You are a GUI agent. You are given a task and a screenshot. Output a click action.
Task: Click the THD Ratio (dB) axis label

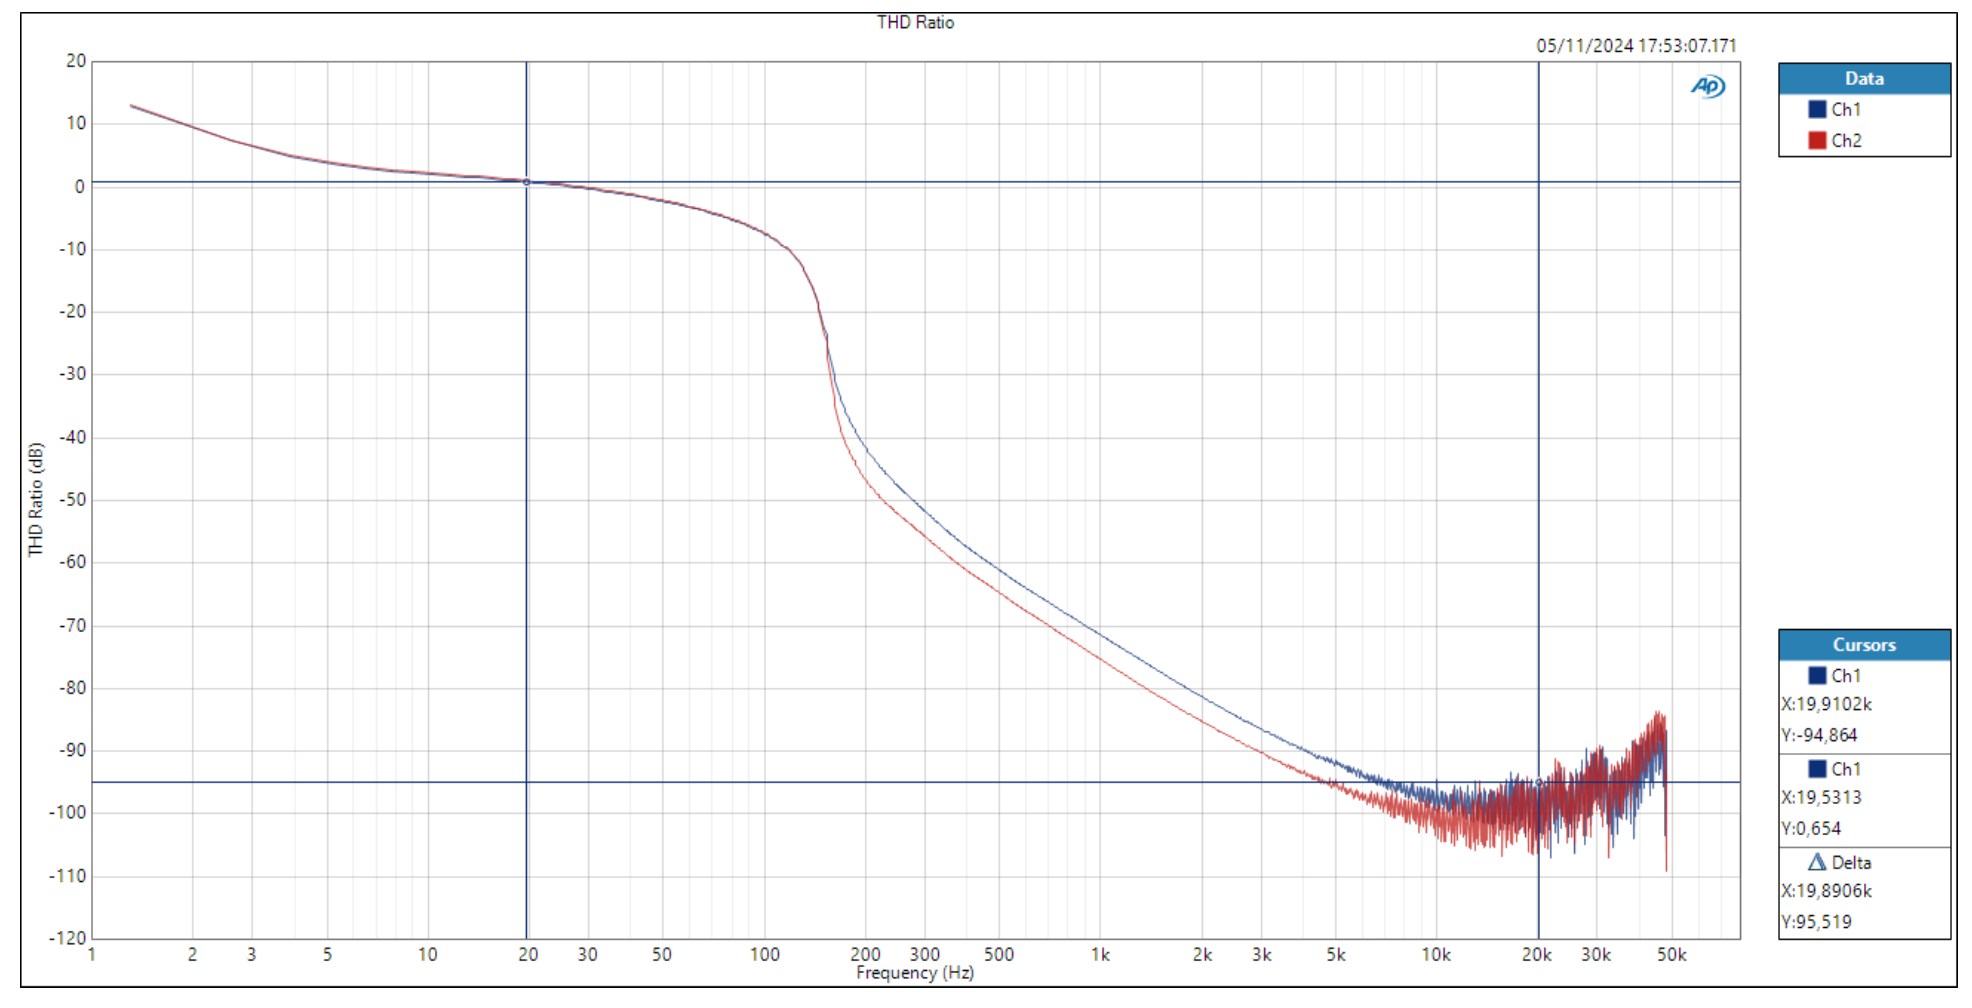36,500
